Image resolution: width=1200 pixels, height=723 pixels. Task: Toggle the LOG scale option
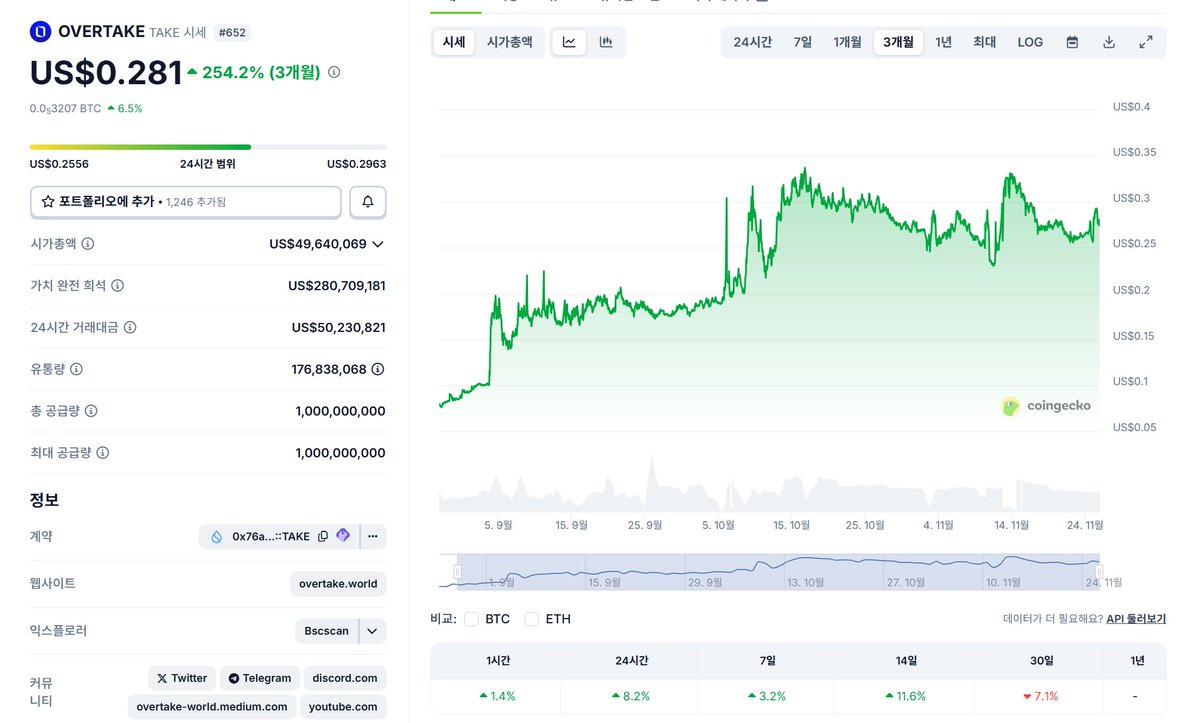point(1030,42)
